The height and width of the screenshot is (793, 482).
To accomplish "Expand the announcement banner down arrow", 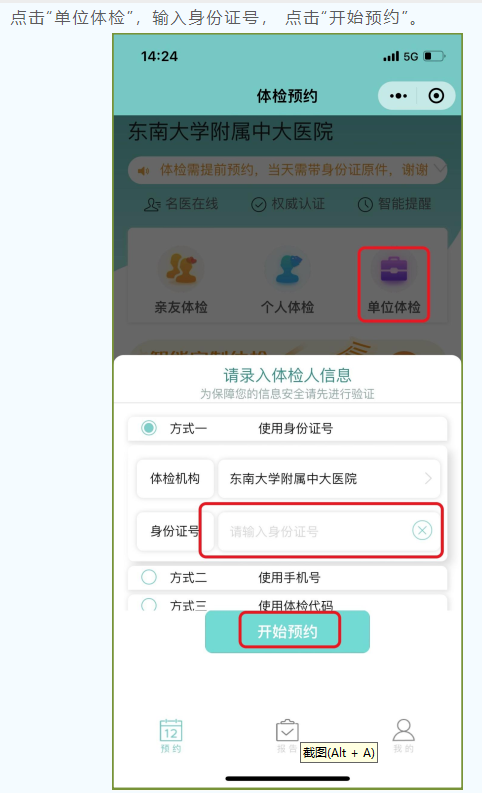I will [x=440, y=168].
